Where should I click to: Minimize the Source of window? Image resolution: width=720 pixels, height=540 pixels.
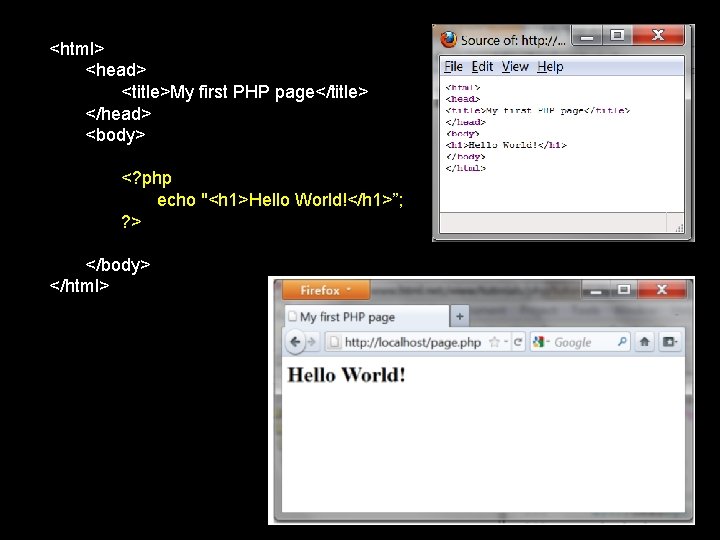point(586,36)
